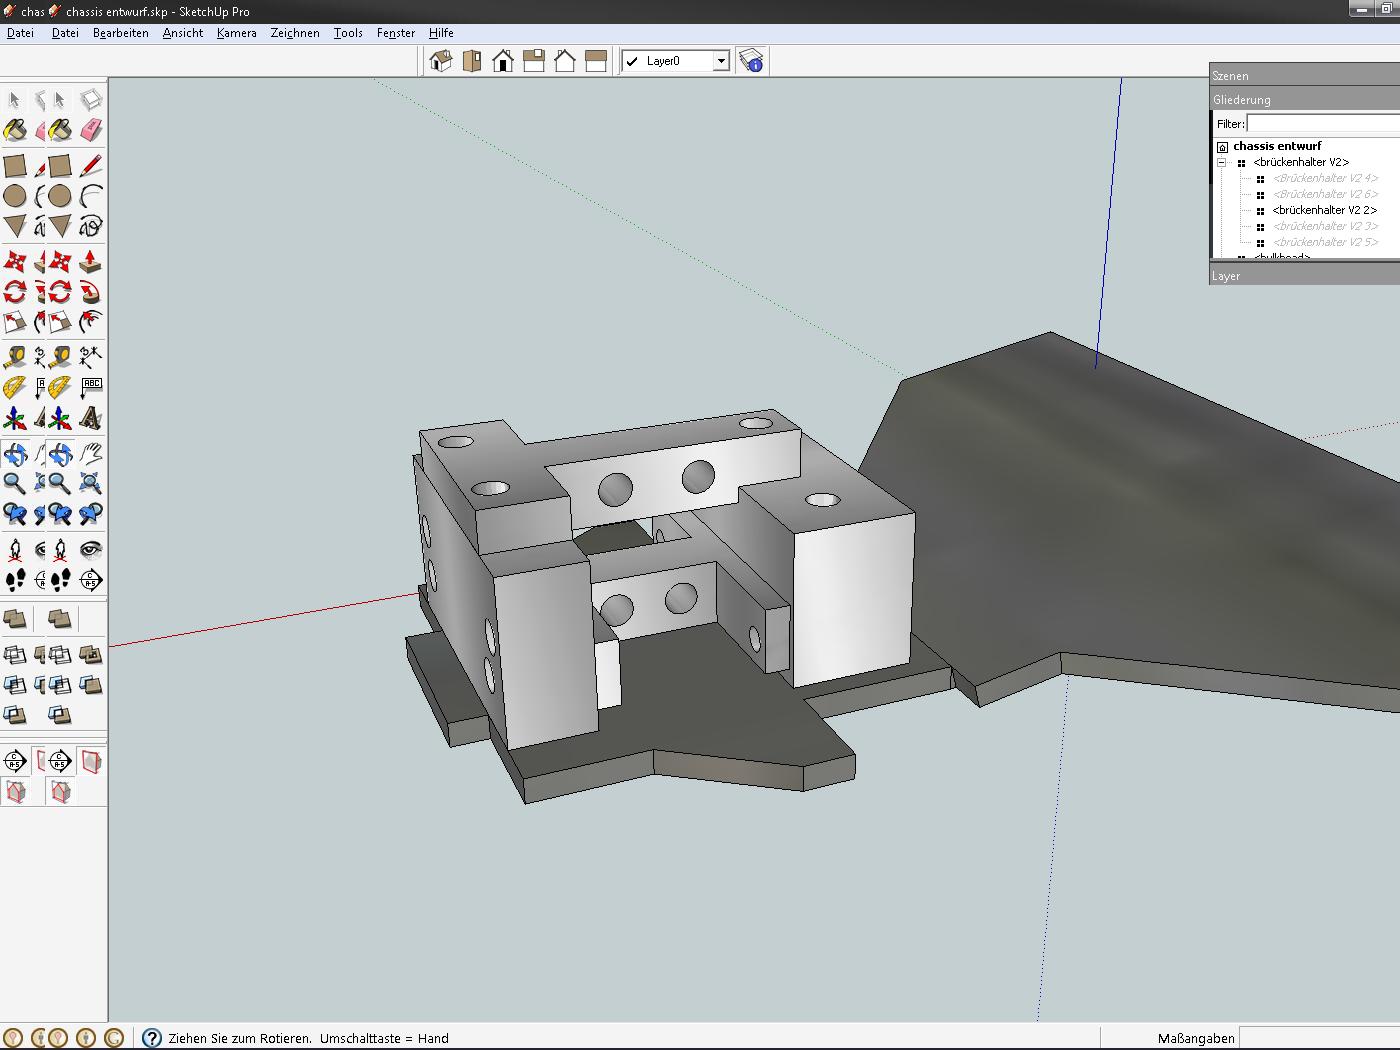Open the Tools menu

click(x=348, y=33)
